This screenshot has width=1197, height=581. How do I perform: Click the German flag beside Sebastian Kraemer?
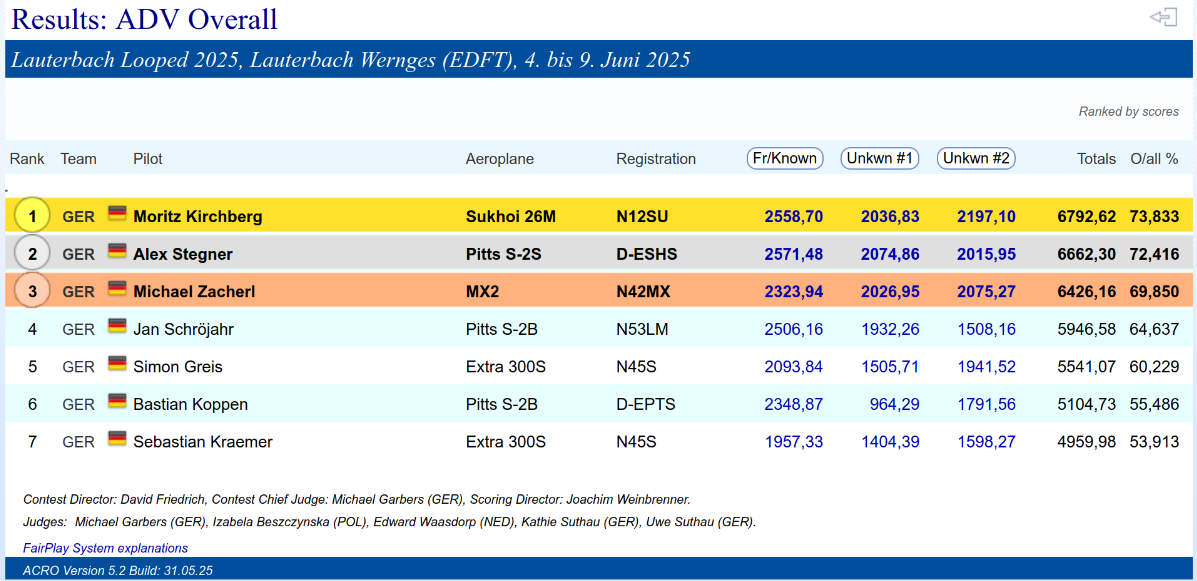(x=117, y=437)
